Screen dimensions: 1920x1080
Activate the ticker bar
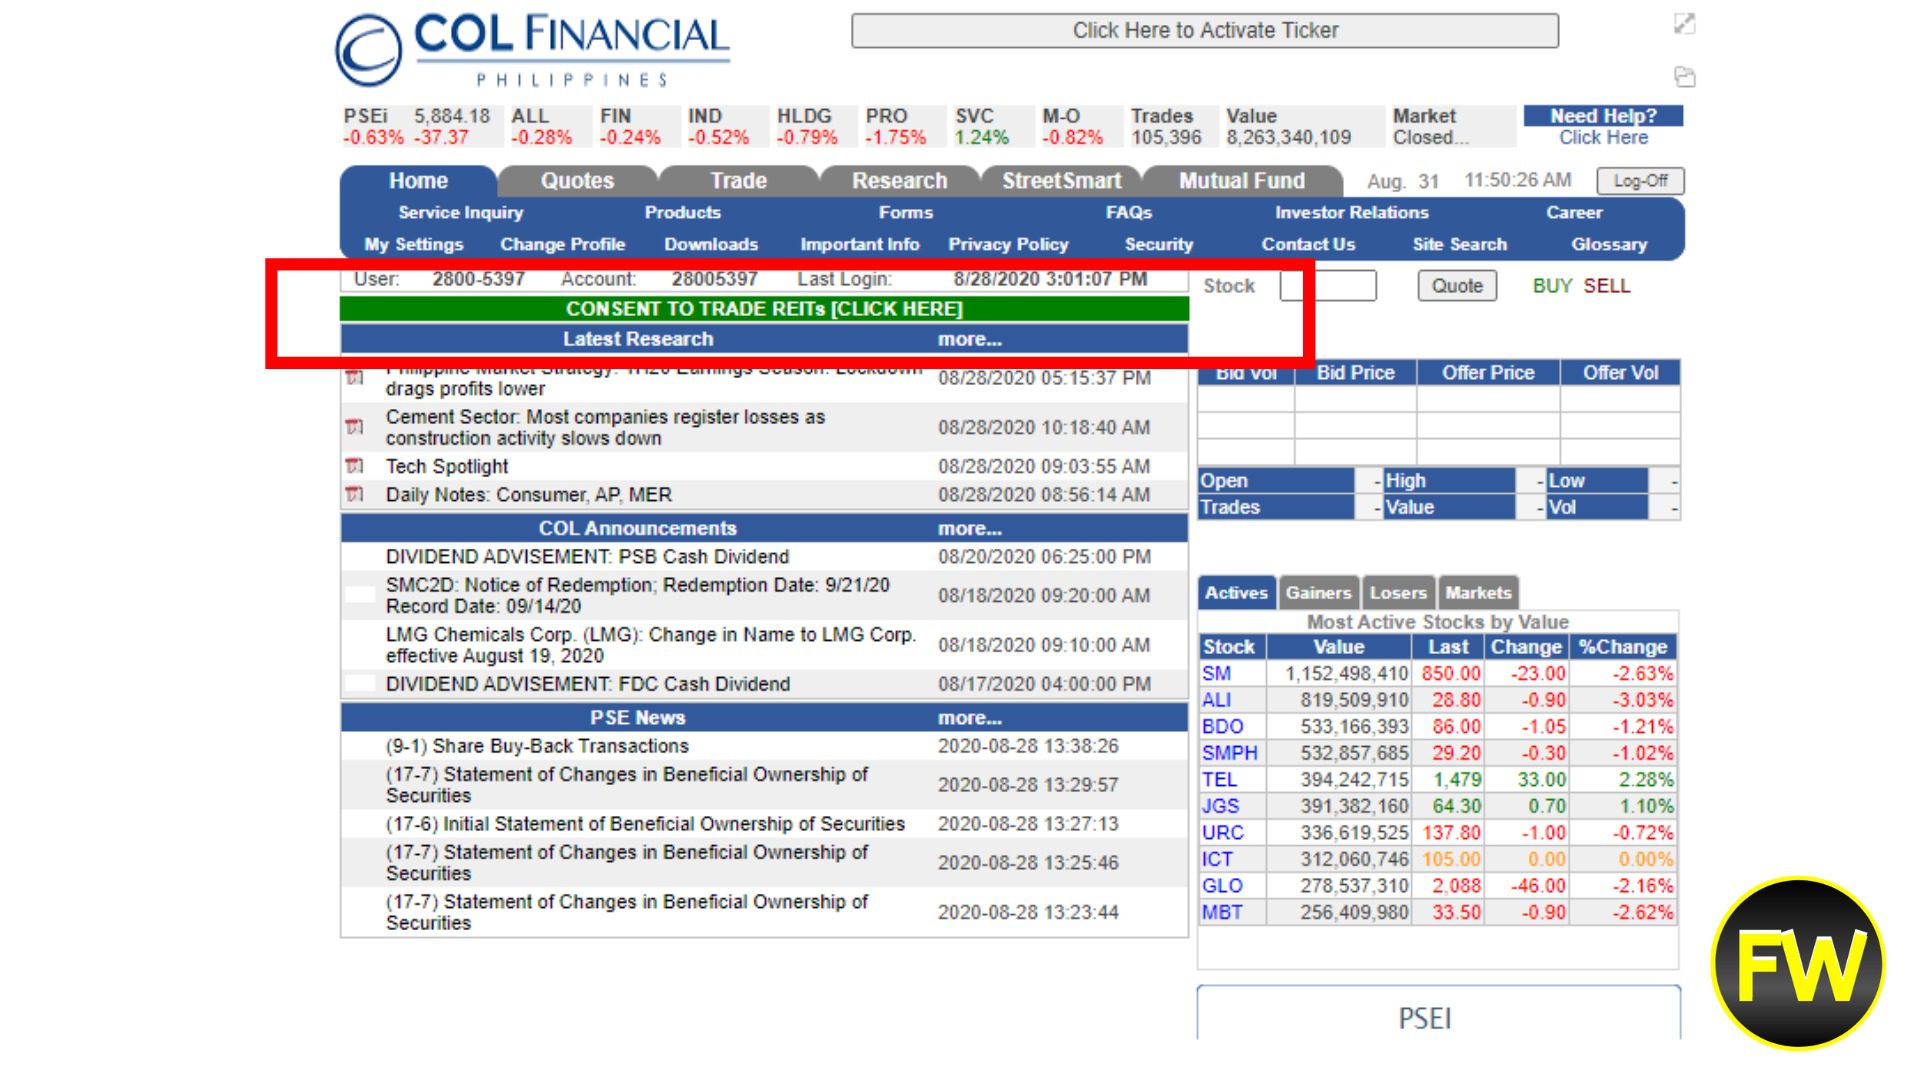point(1205,30)
